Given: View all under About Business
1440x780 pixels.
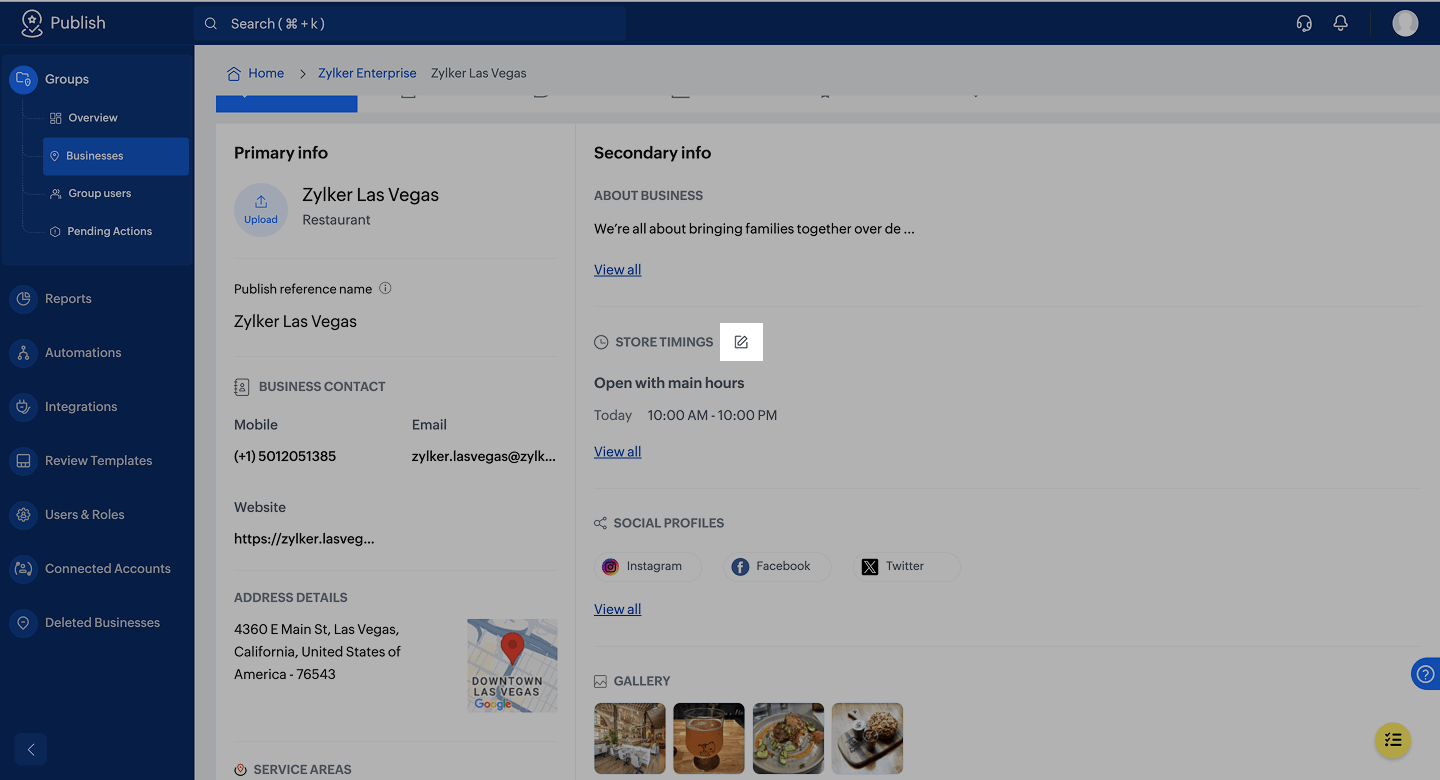Looking at the screenshot, I should pos(618,270).
